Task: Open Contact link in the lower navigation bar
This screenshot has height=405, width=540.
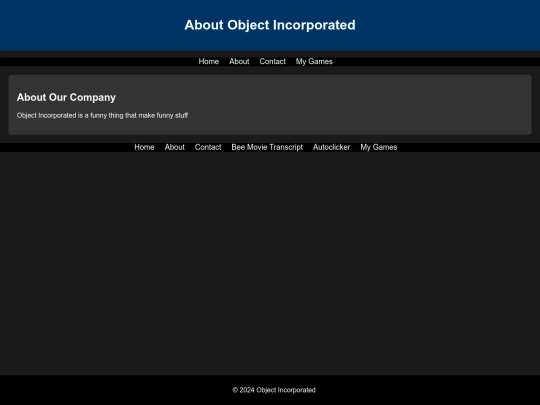Action: point(208,147)
